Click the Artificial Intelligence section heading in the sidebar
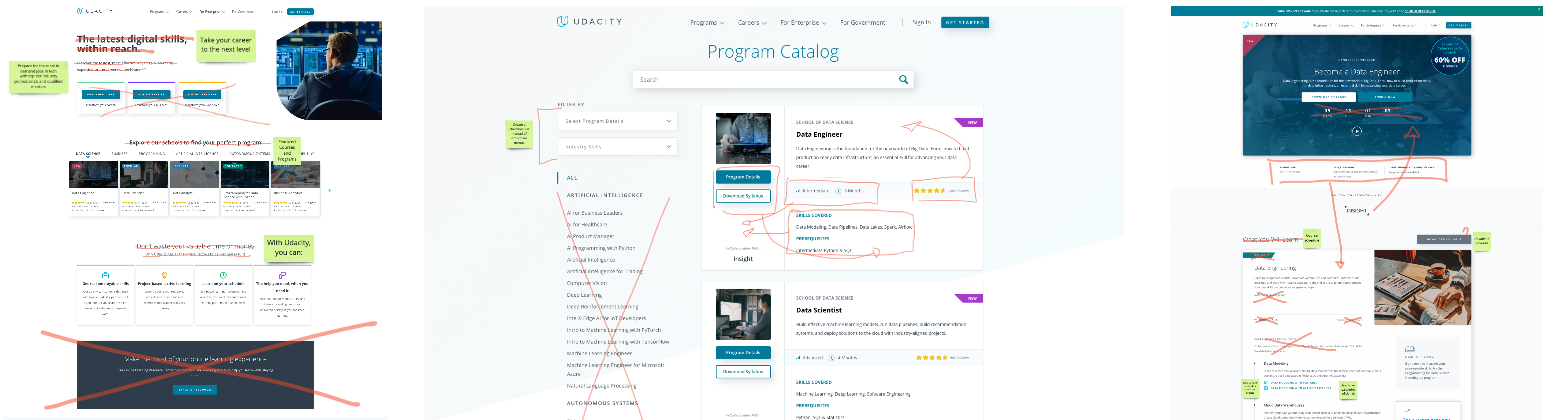 click(605, 195)
